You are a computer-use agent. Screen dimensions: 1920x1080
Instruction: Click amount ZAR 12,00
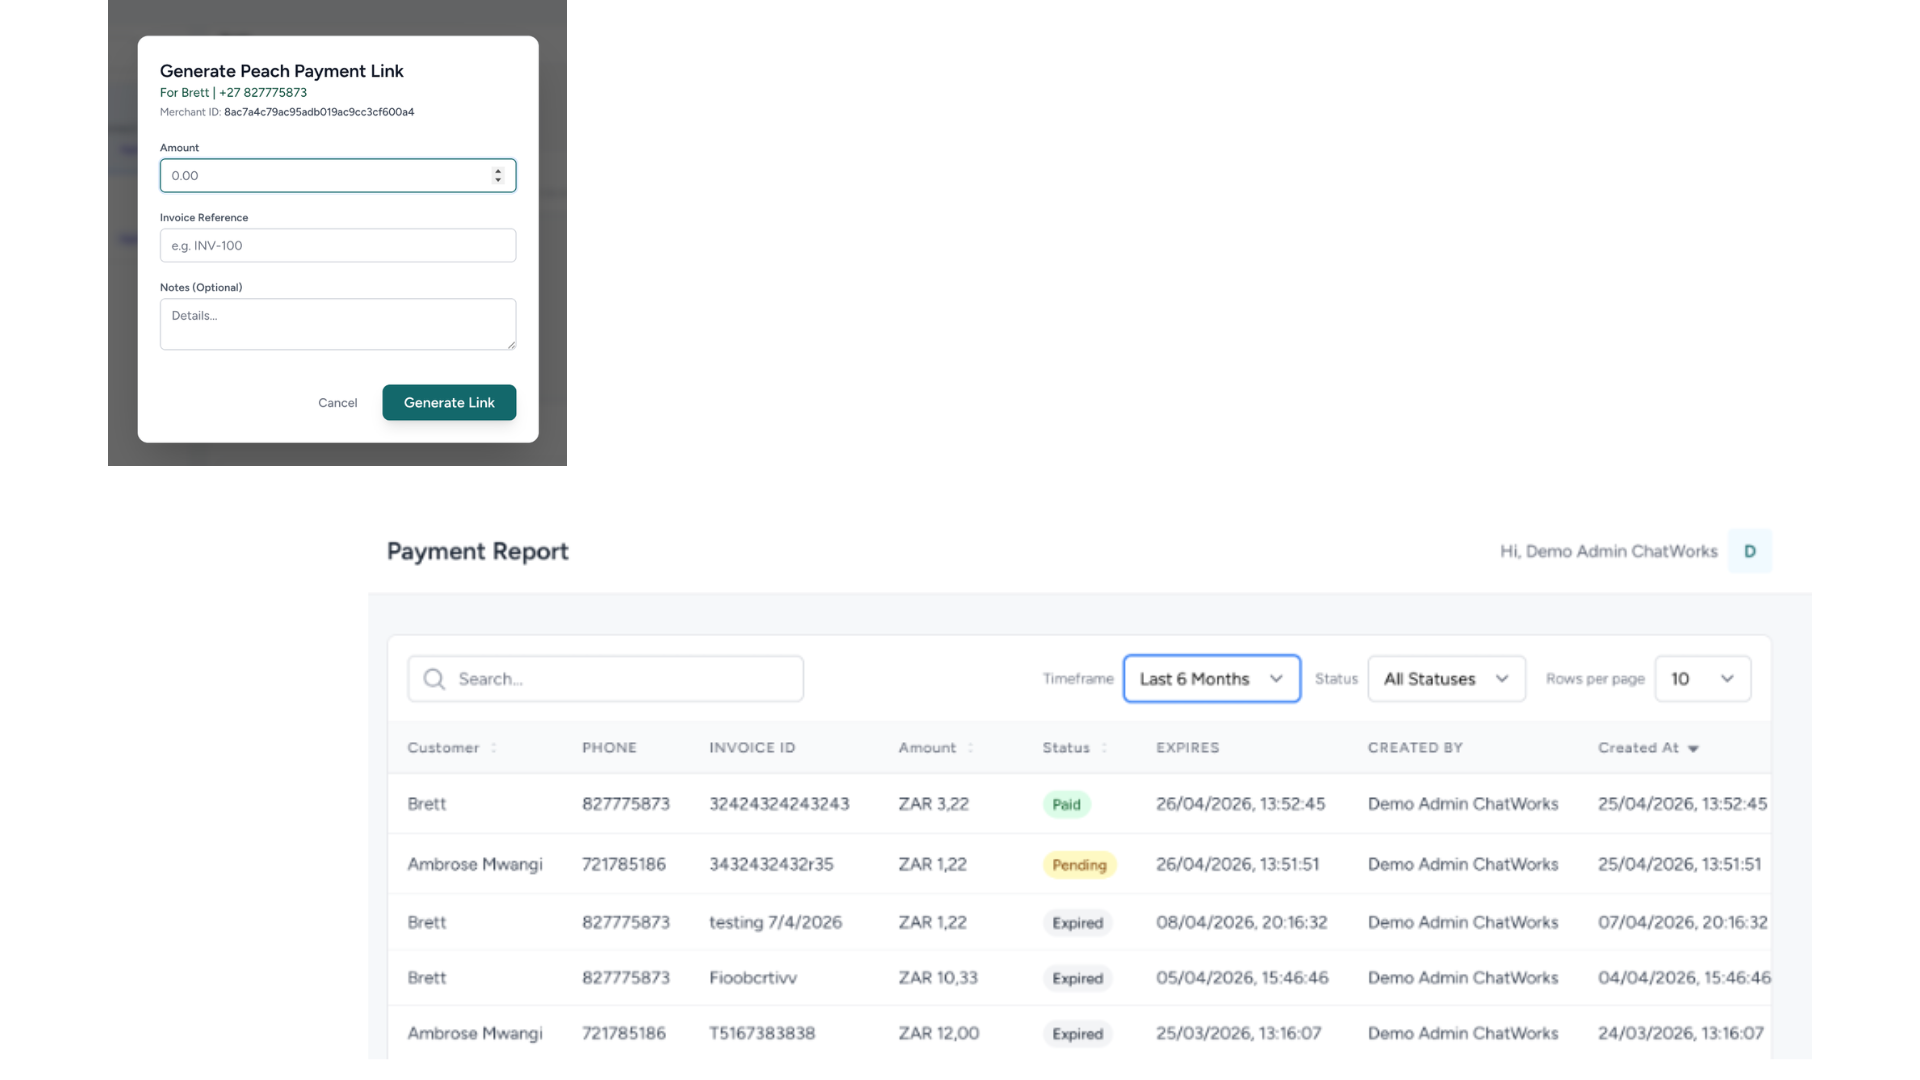point(938,1033)
